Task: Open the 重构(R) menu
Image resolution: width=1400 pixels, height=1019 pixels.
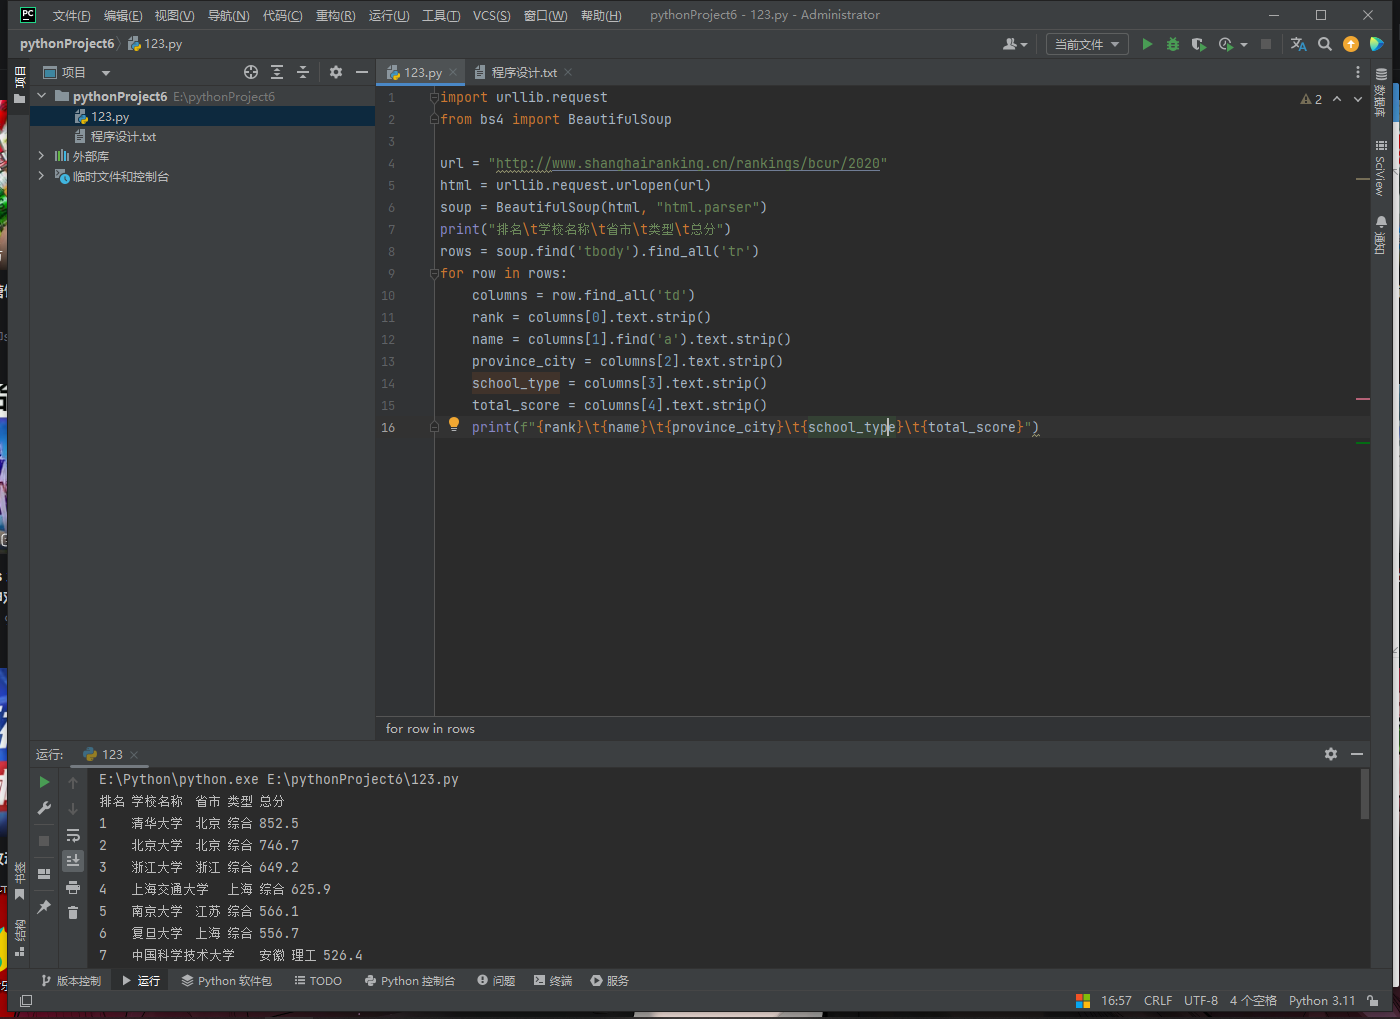Action: point(335,15)
